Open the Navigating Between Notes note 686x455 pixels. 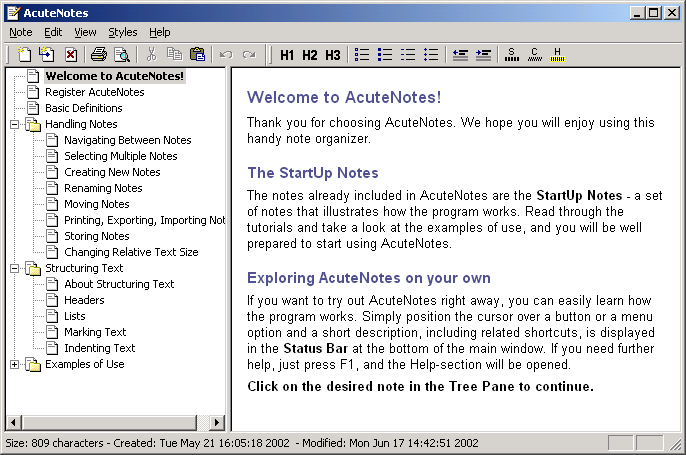pyautogui.click(x=128, y=140)
